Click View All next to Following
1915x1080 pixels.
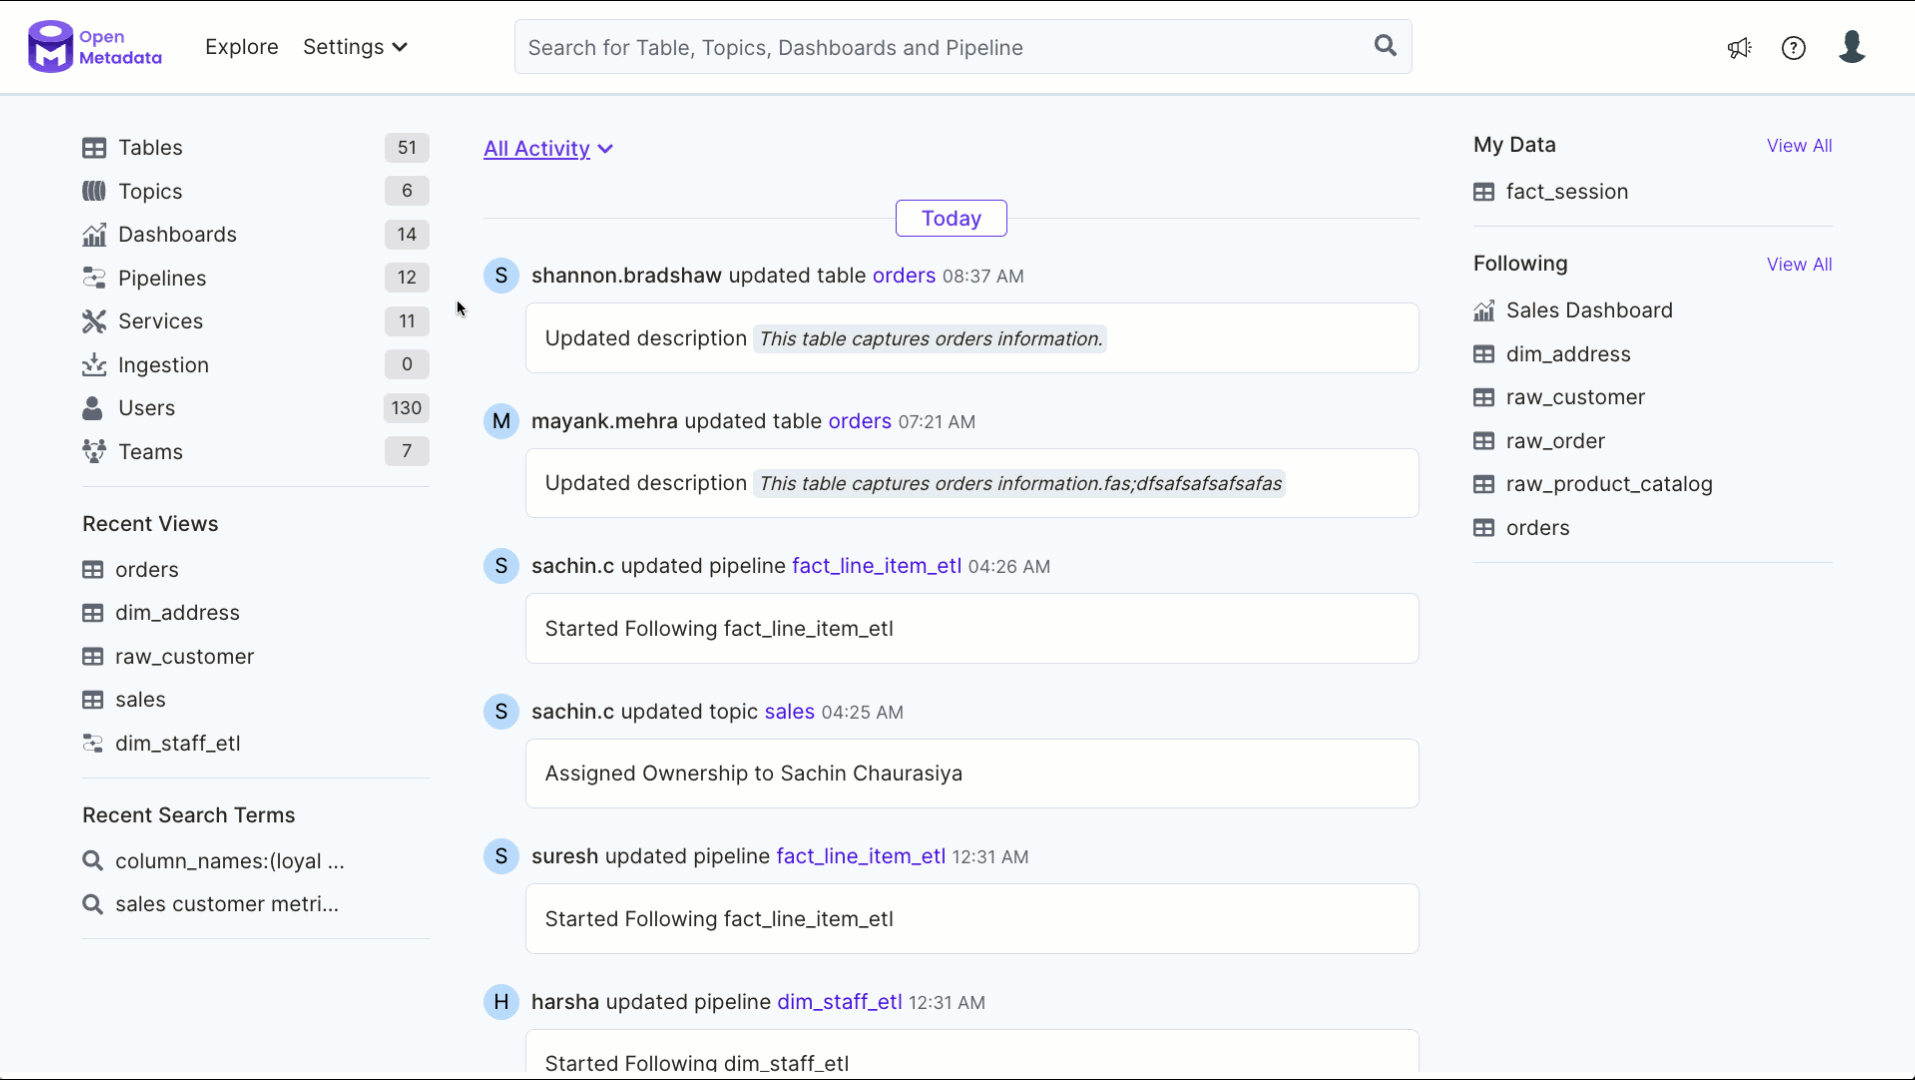pyautogui.click(x=1798, y=265)
